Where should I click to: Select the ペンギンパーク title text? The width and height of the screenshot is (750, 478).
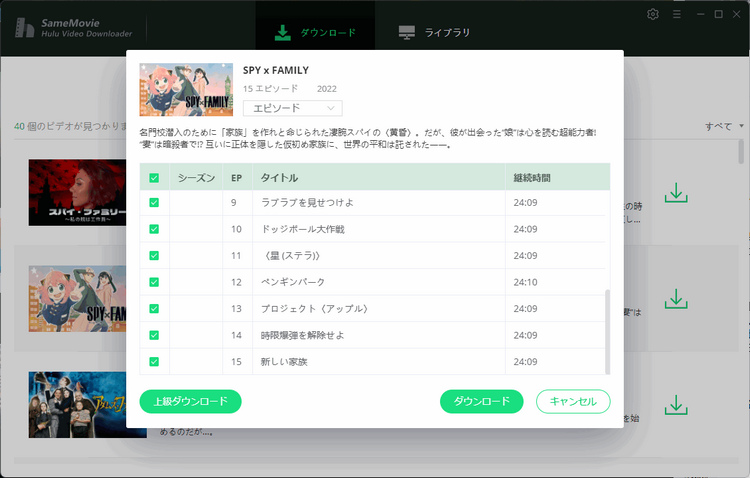point(293,282)
